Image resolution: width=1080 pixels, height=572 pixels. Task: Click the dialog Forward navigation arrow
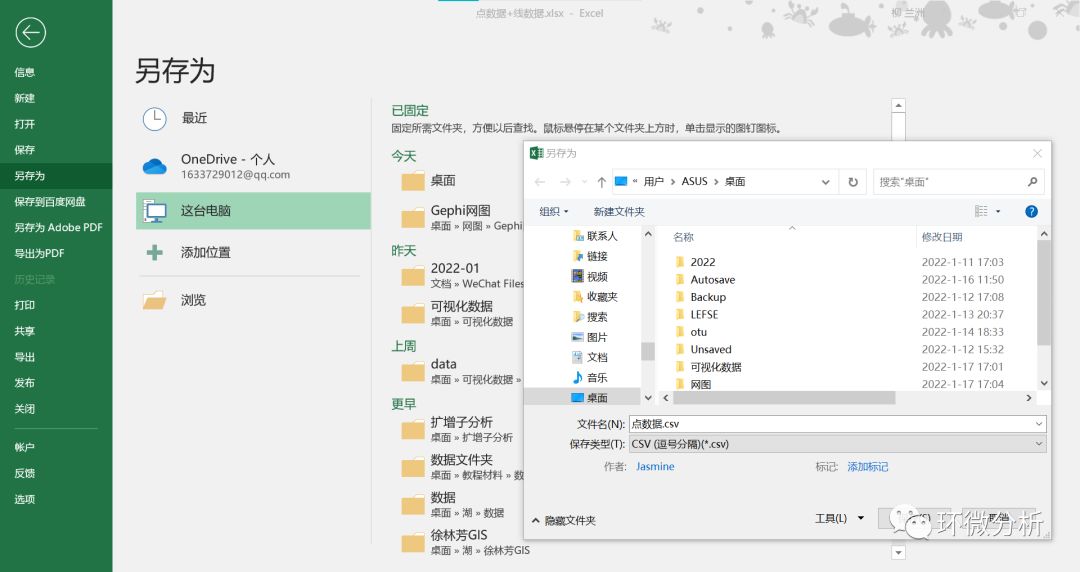tap(565, 182)
